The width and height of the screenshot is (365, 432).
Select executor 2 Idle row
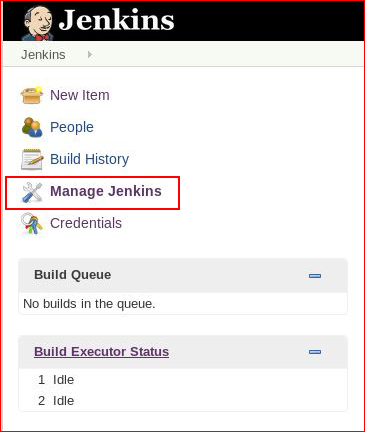coord(183,401)
